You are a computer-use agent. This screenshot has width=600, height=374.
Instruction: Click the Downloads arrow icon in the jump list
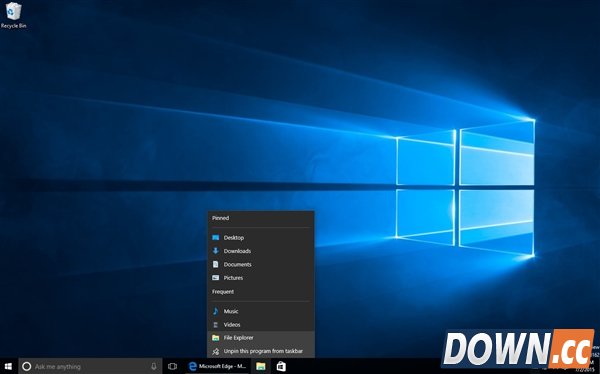tap(215, 251)
